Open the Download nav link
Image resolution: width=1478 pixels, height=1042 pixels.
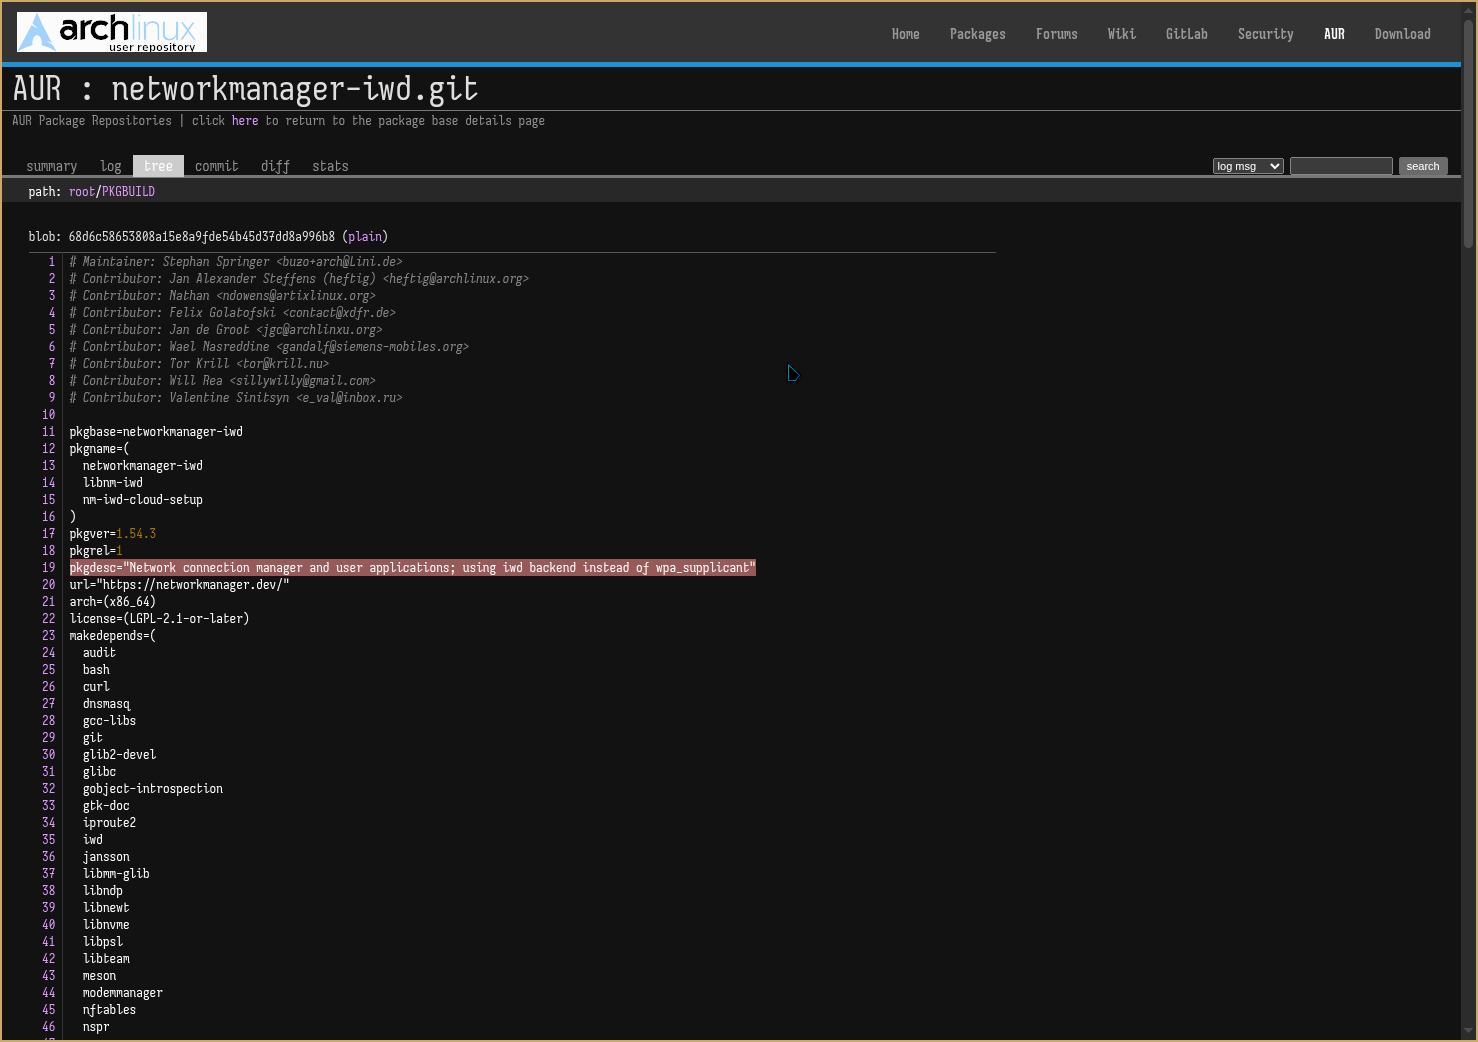click(x=1402, y=34)
